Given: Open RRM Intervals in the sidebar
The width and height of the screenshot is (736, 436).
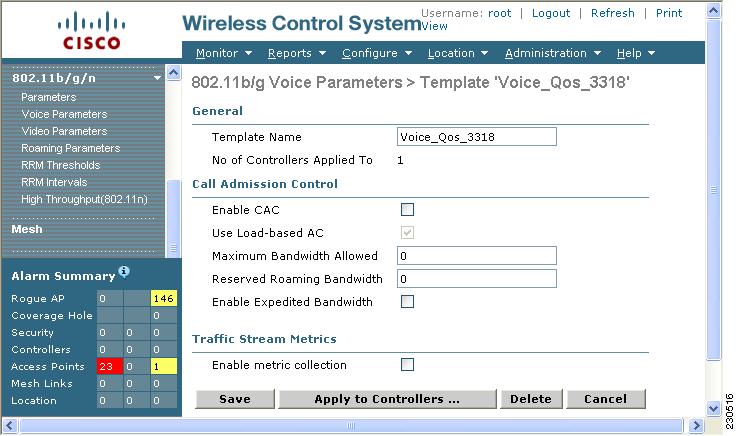Looking at the screenshot, I should (x=54, y=182).
